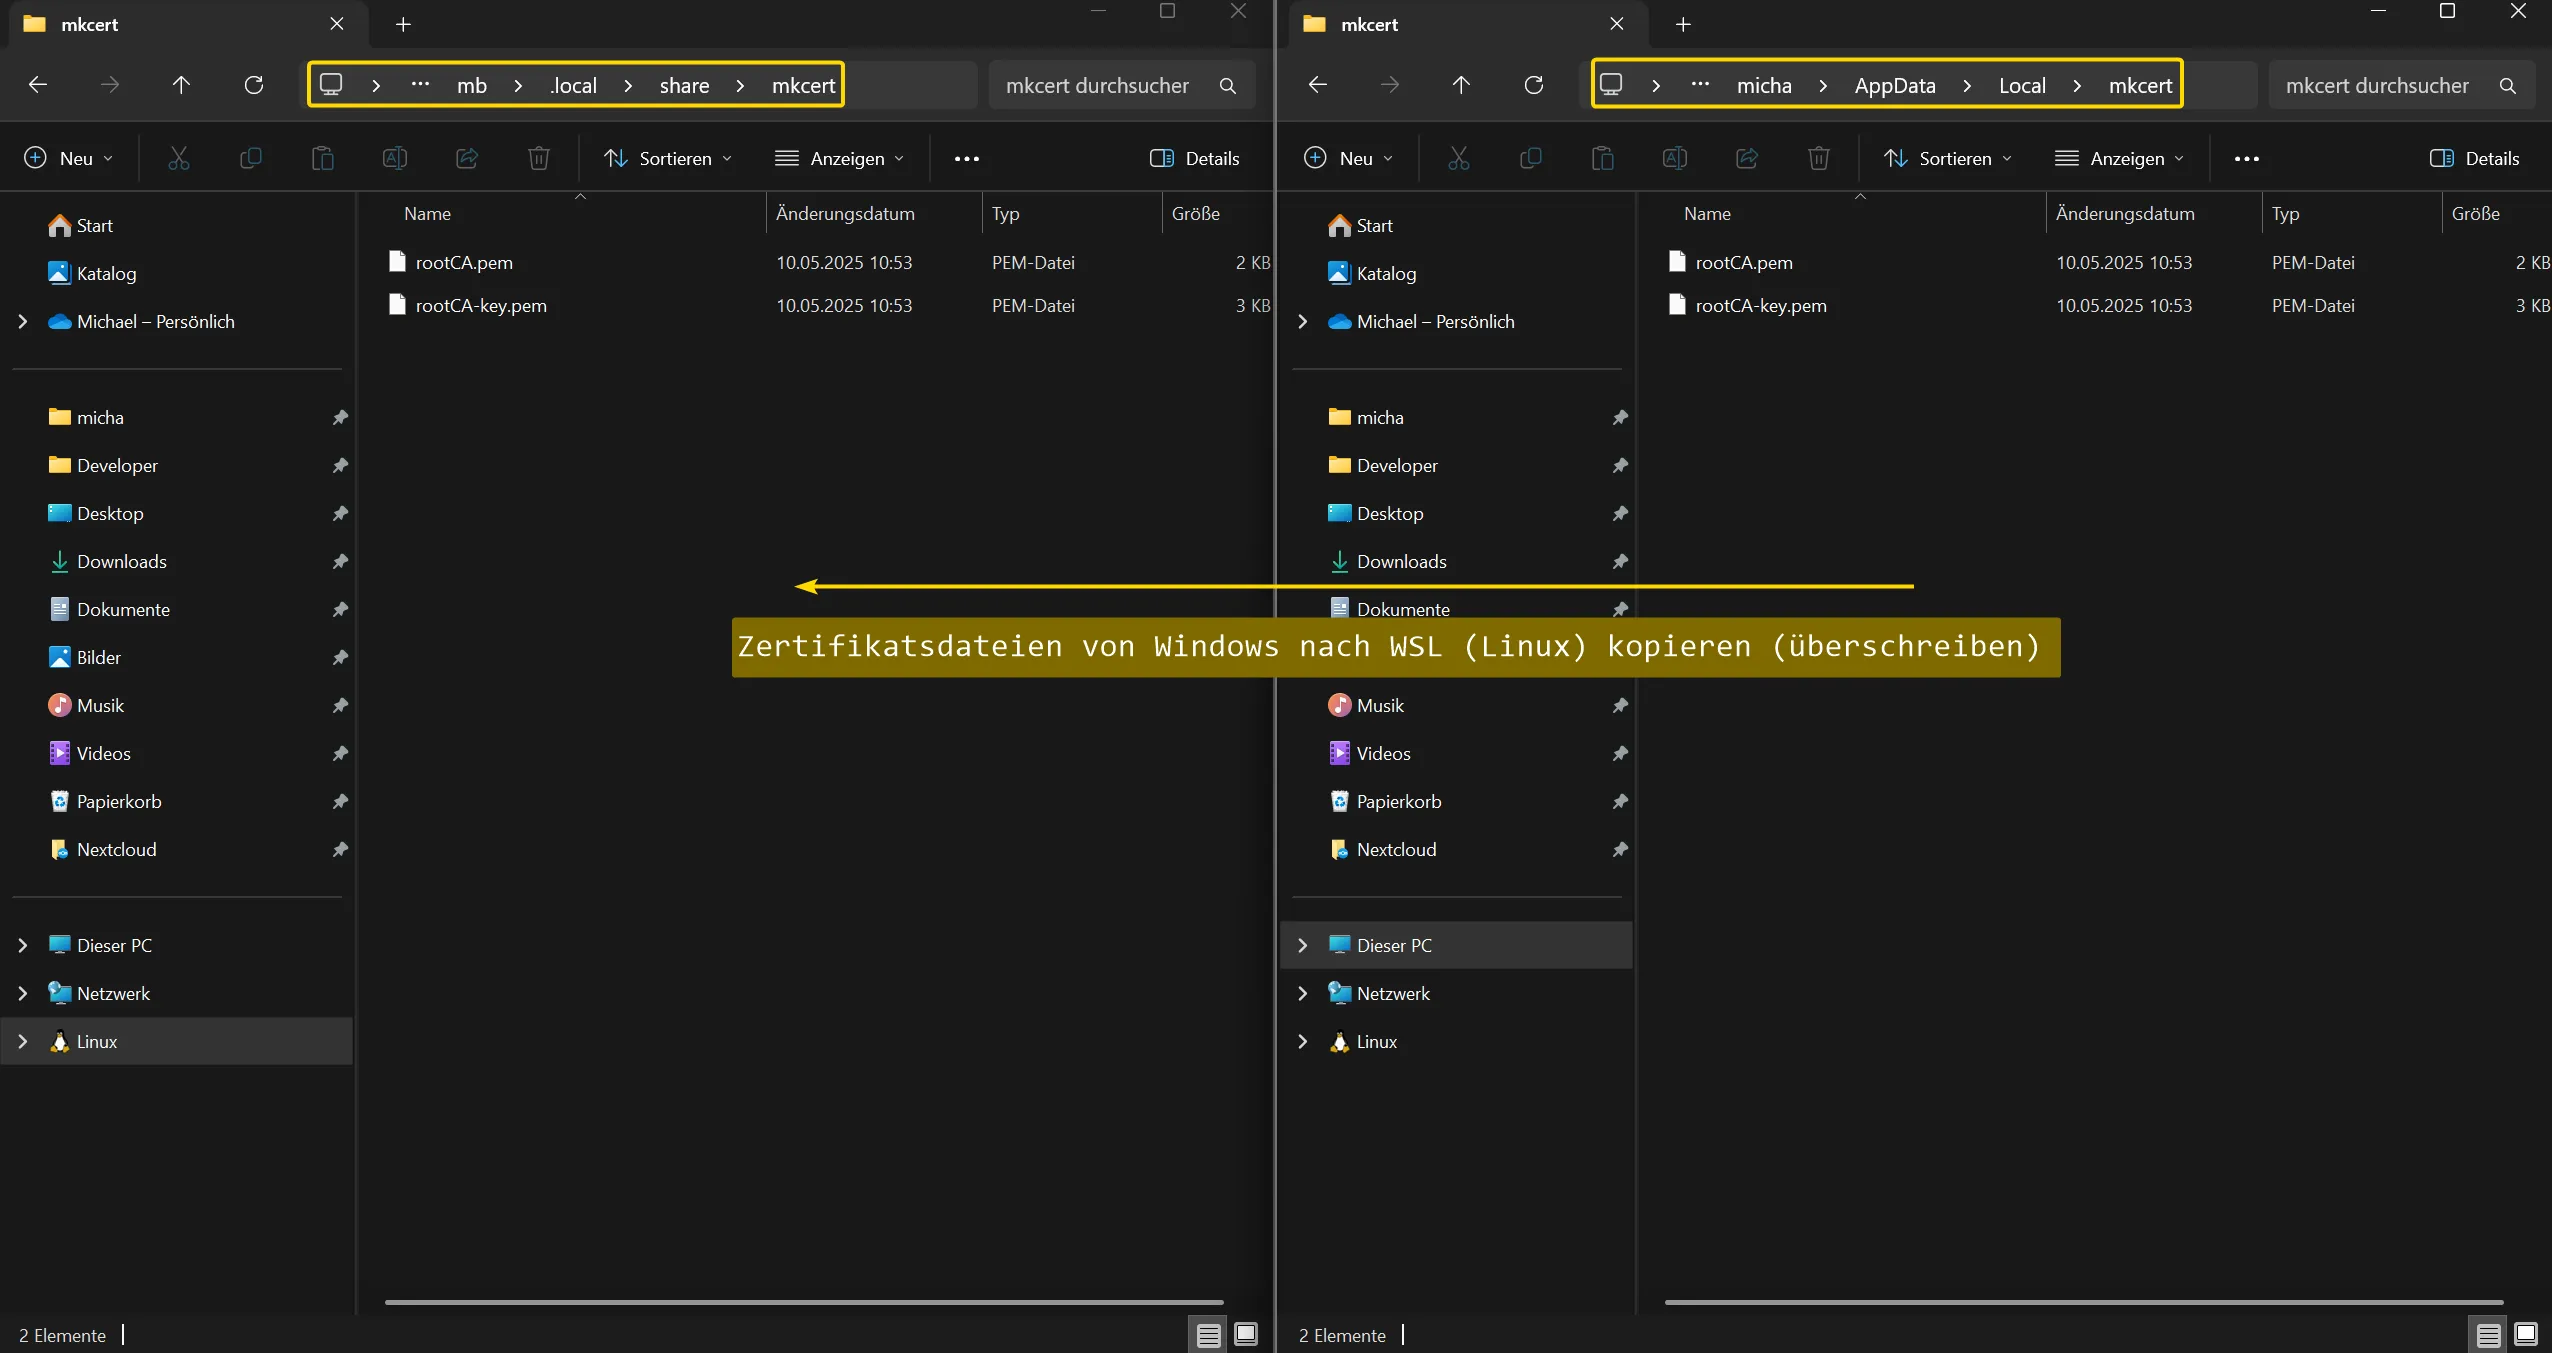Click Rename icon in right window toolbar
This screenshot has height=1353, width=2552.
(1675, 158)
